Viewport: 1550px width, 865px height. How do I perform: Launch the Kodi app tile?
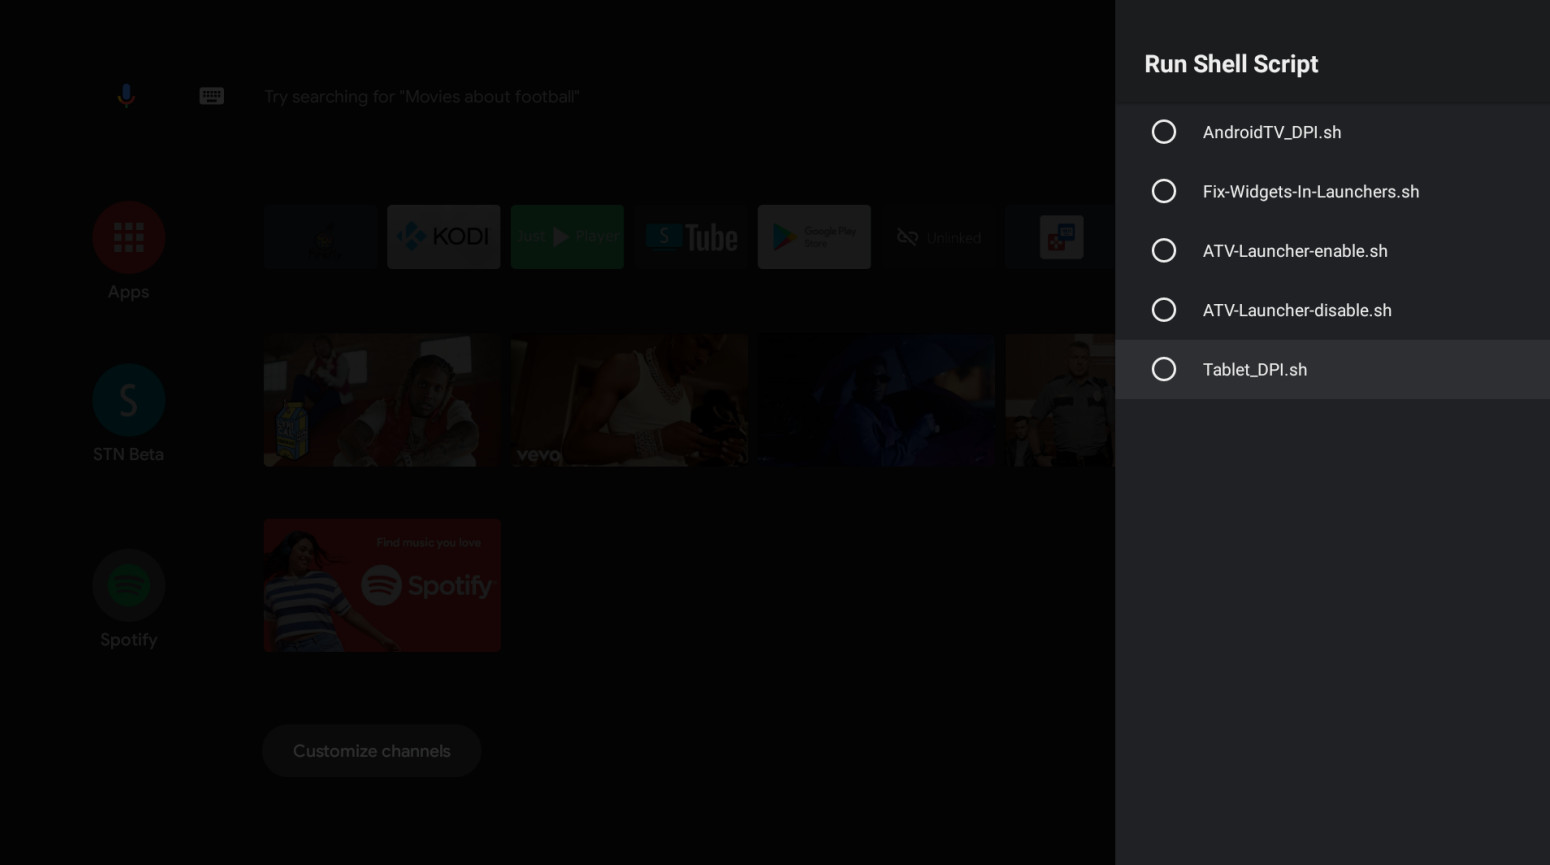(443, 237)
